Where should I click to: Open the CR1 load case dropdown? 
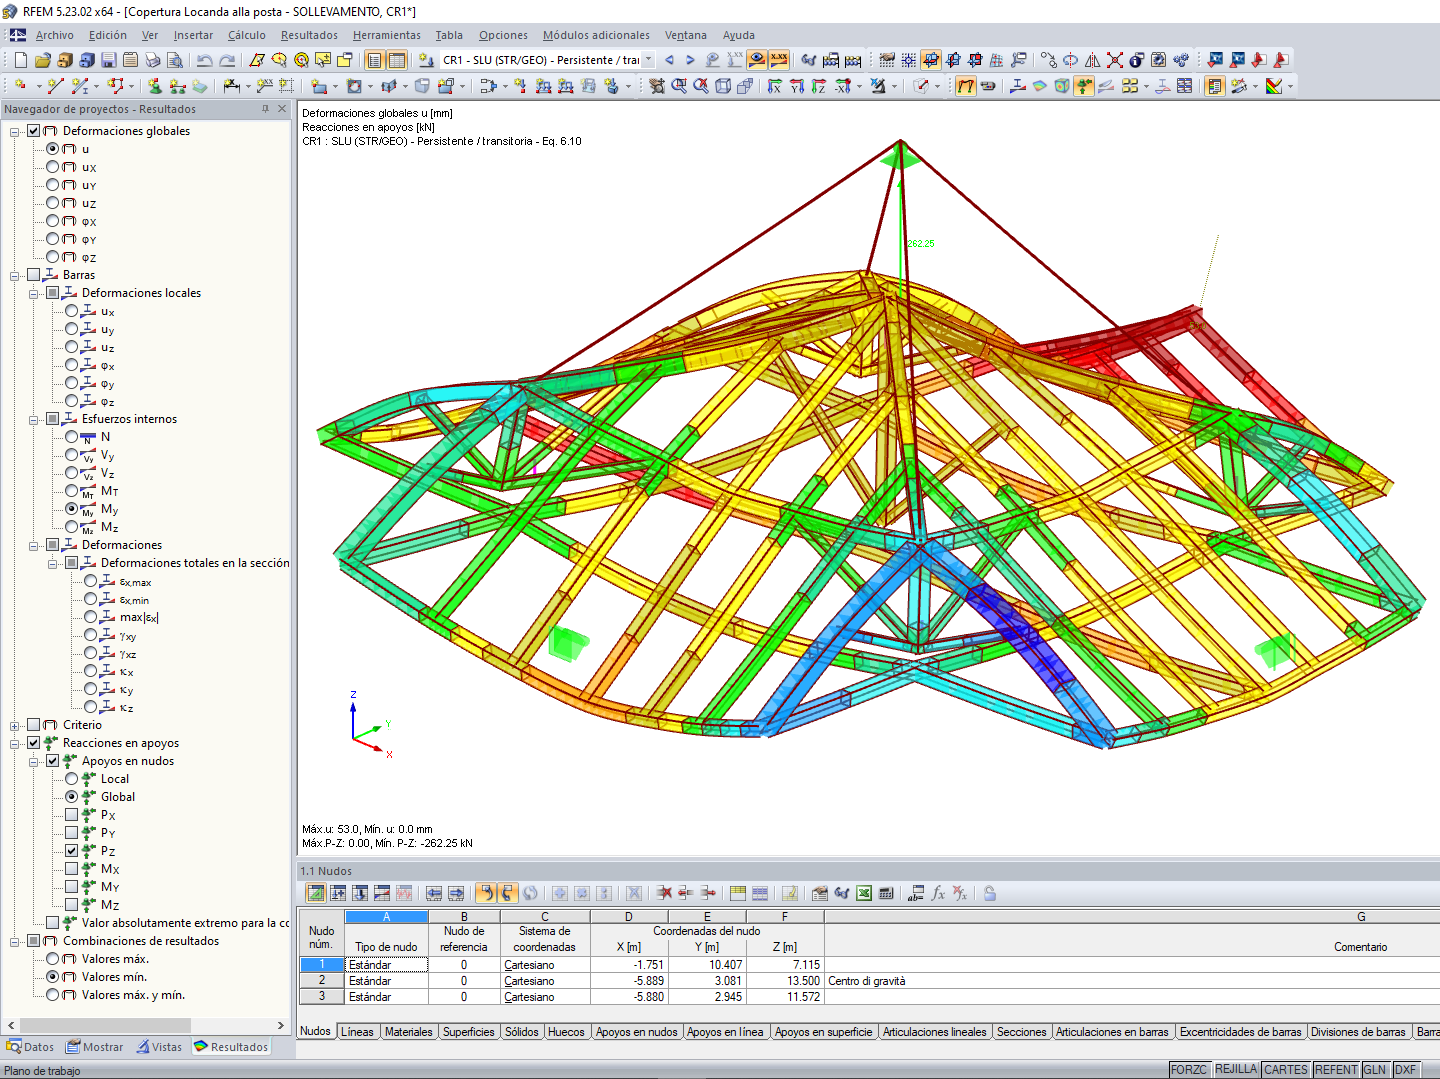pyautogui.click(x=648, y=60)
